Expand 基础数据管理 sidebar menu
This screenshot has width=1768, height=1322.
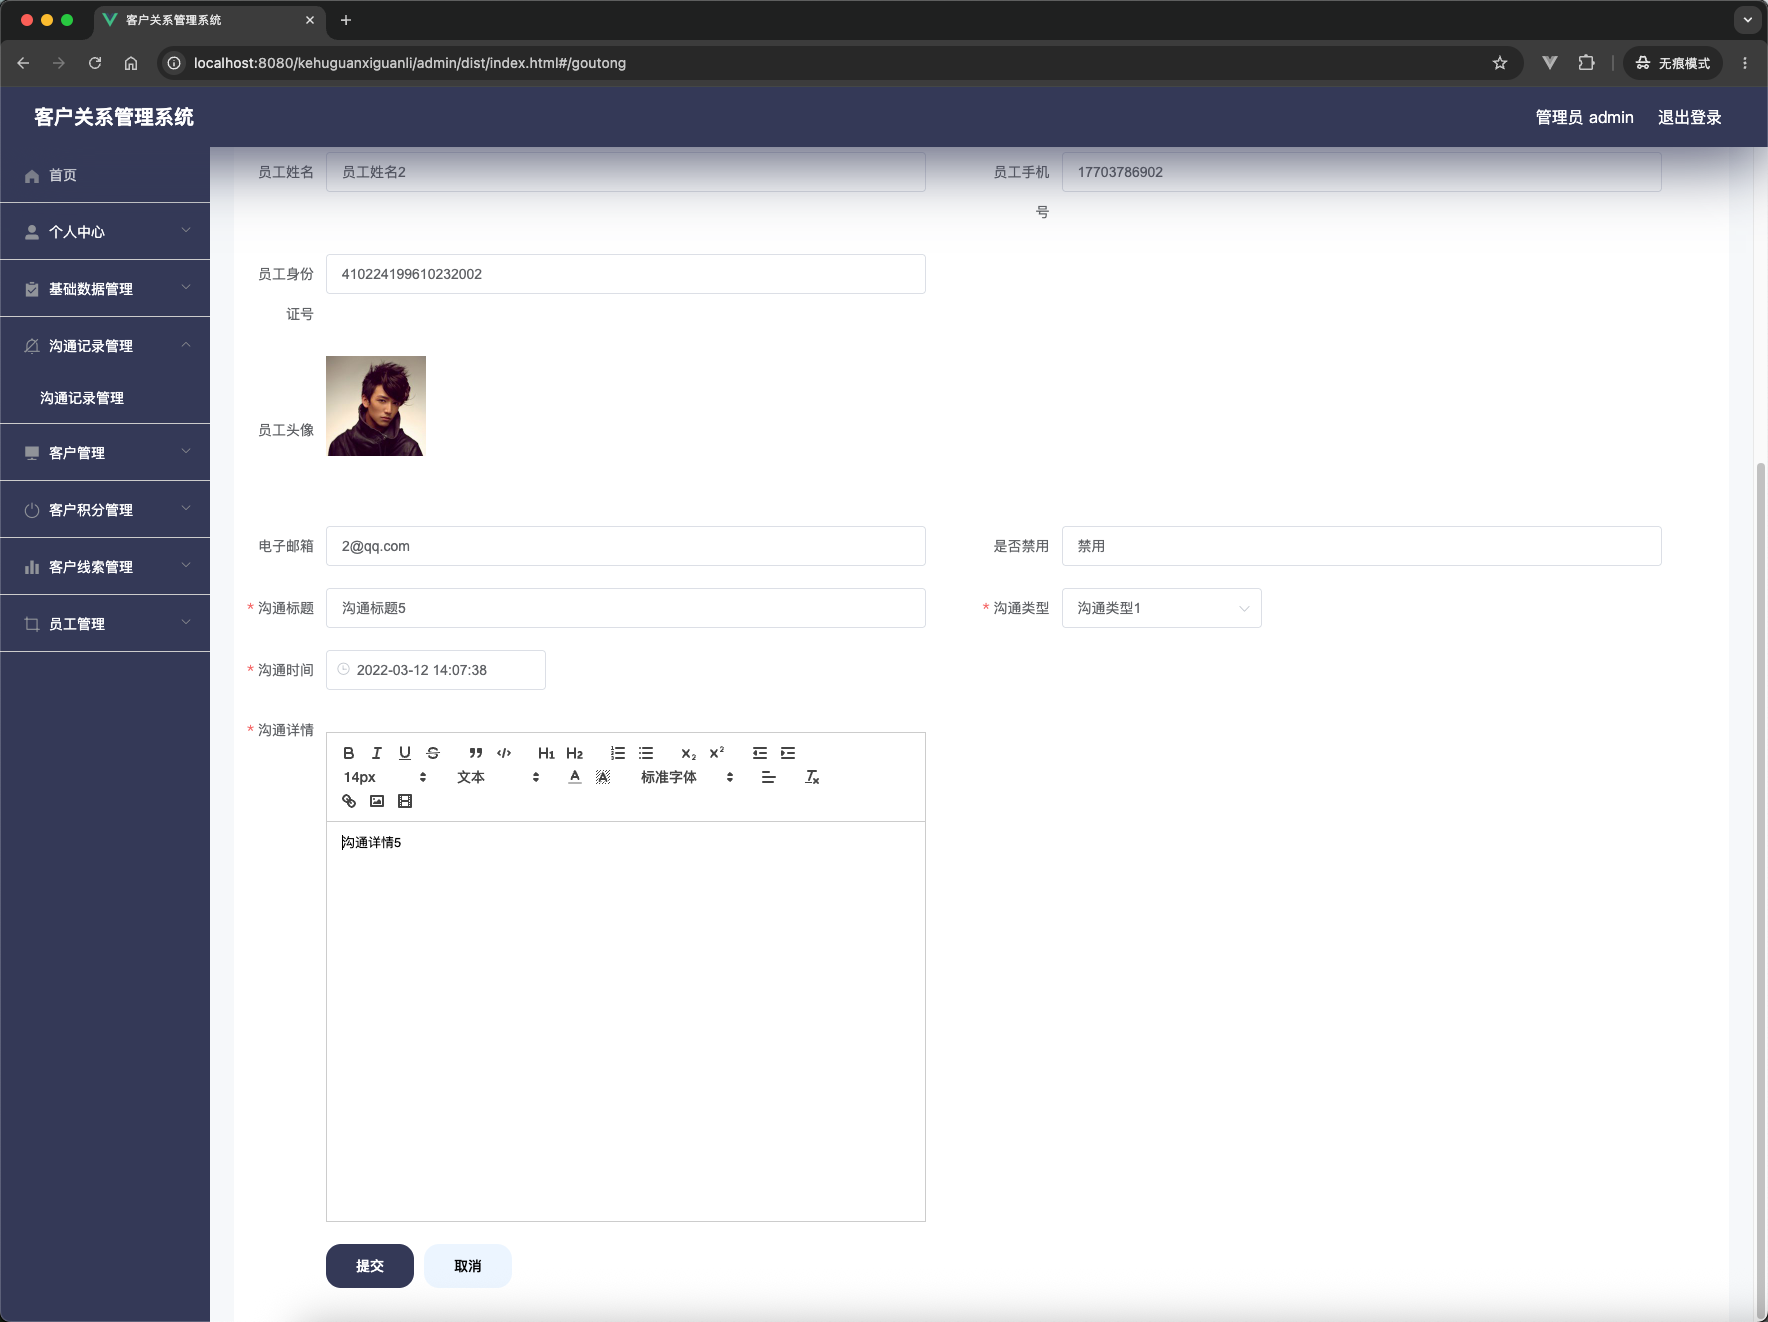coord(105,288)
